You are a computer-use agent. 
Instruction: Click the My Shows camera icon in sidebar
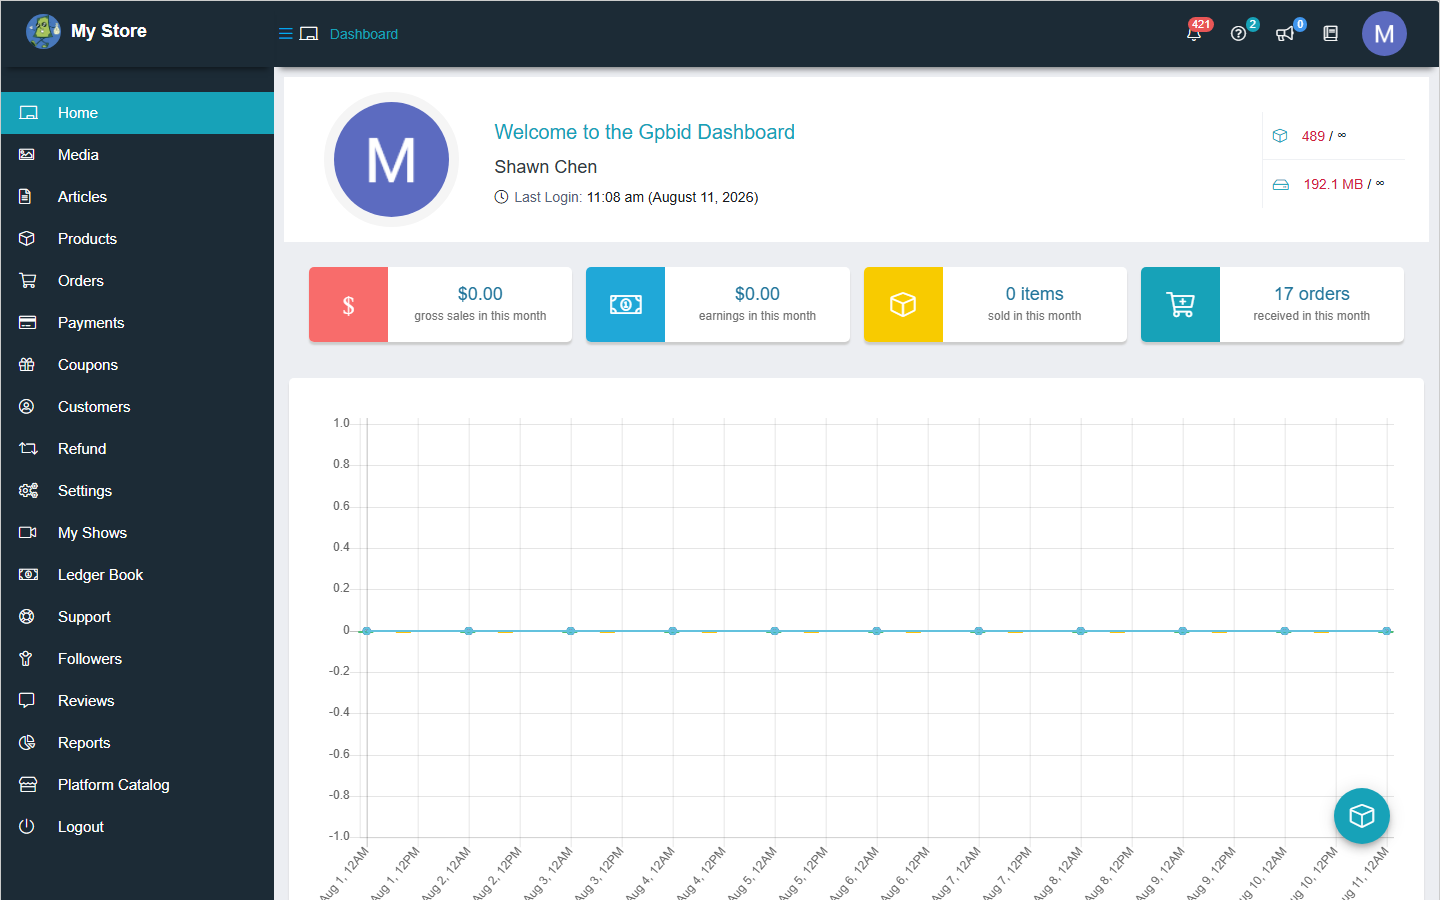[27, 533]
